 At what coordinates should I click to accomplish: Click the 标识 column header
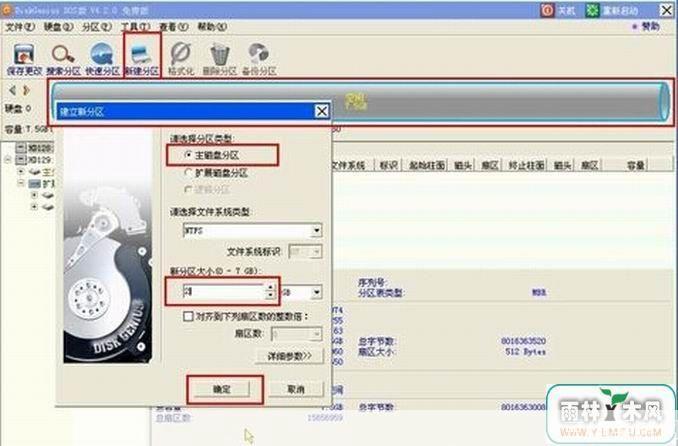pos(388,165)
